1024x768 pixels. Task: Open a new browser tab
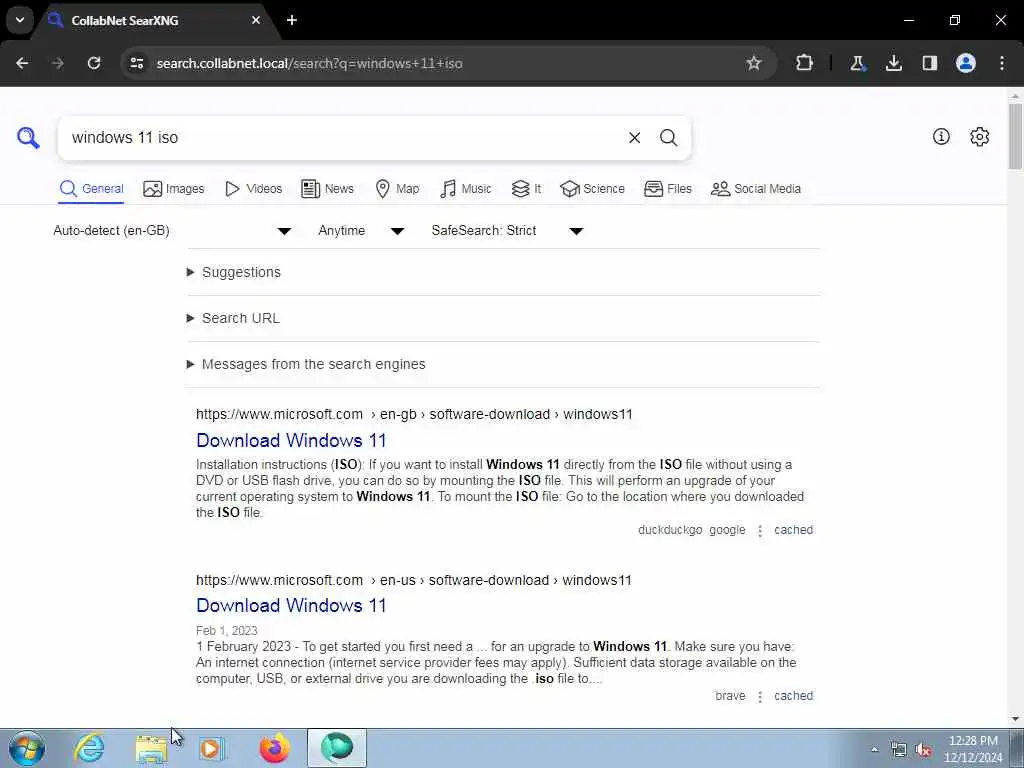click(x=292, y=20)
